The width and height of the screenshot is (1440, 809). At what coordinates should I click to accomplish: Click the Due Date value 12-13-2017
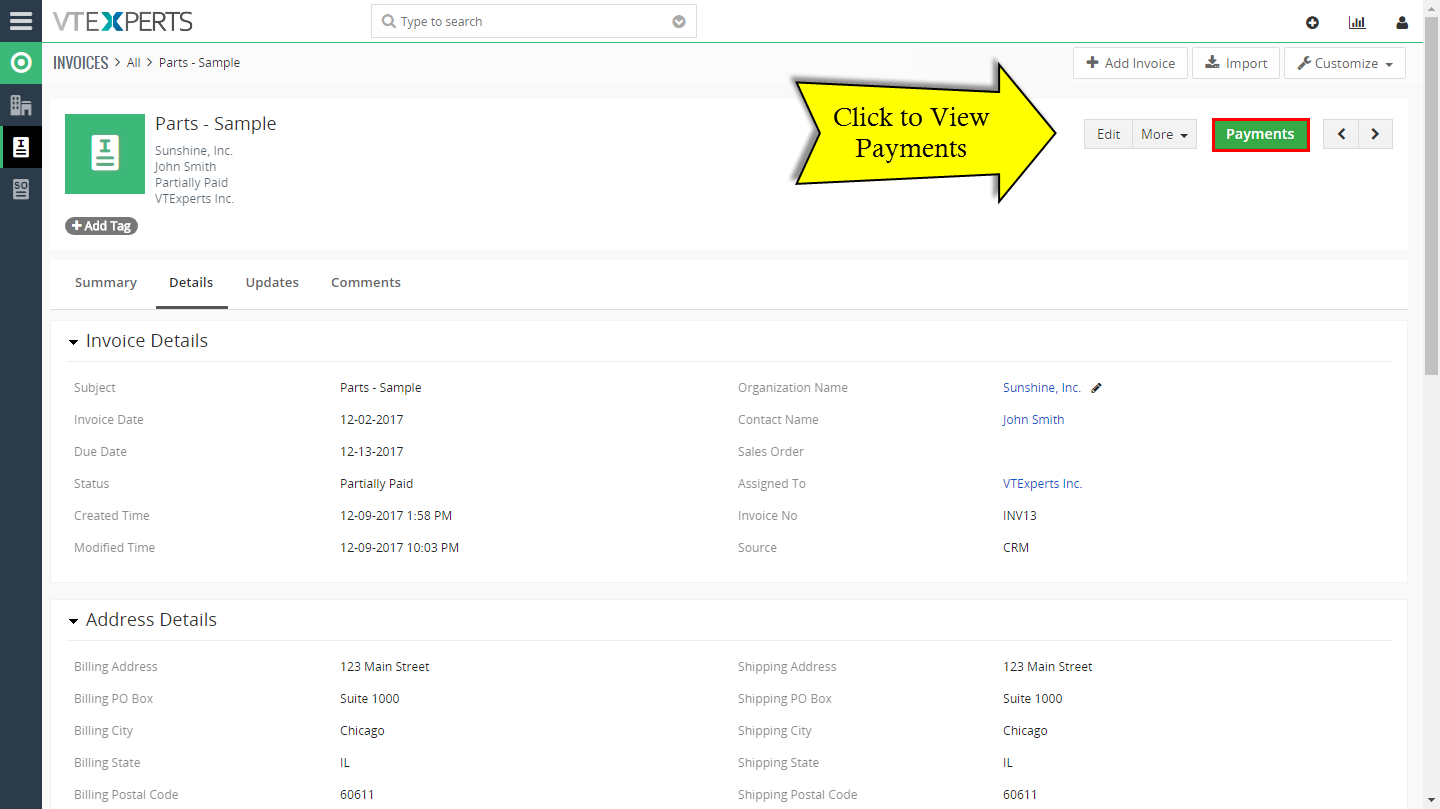click(372, 452)
